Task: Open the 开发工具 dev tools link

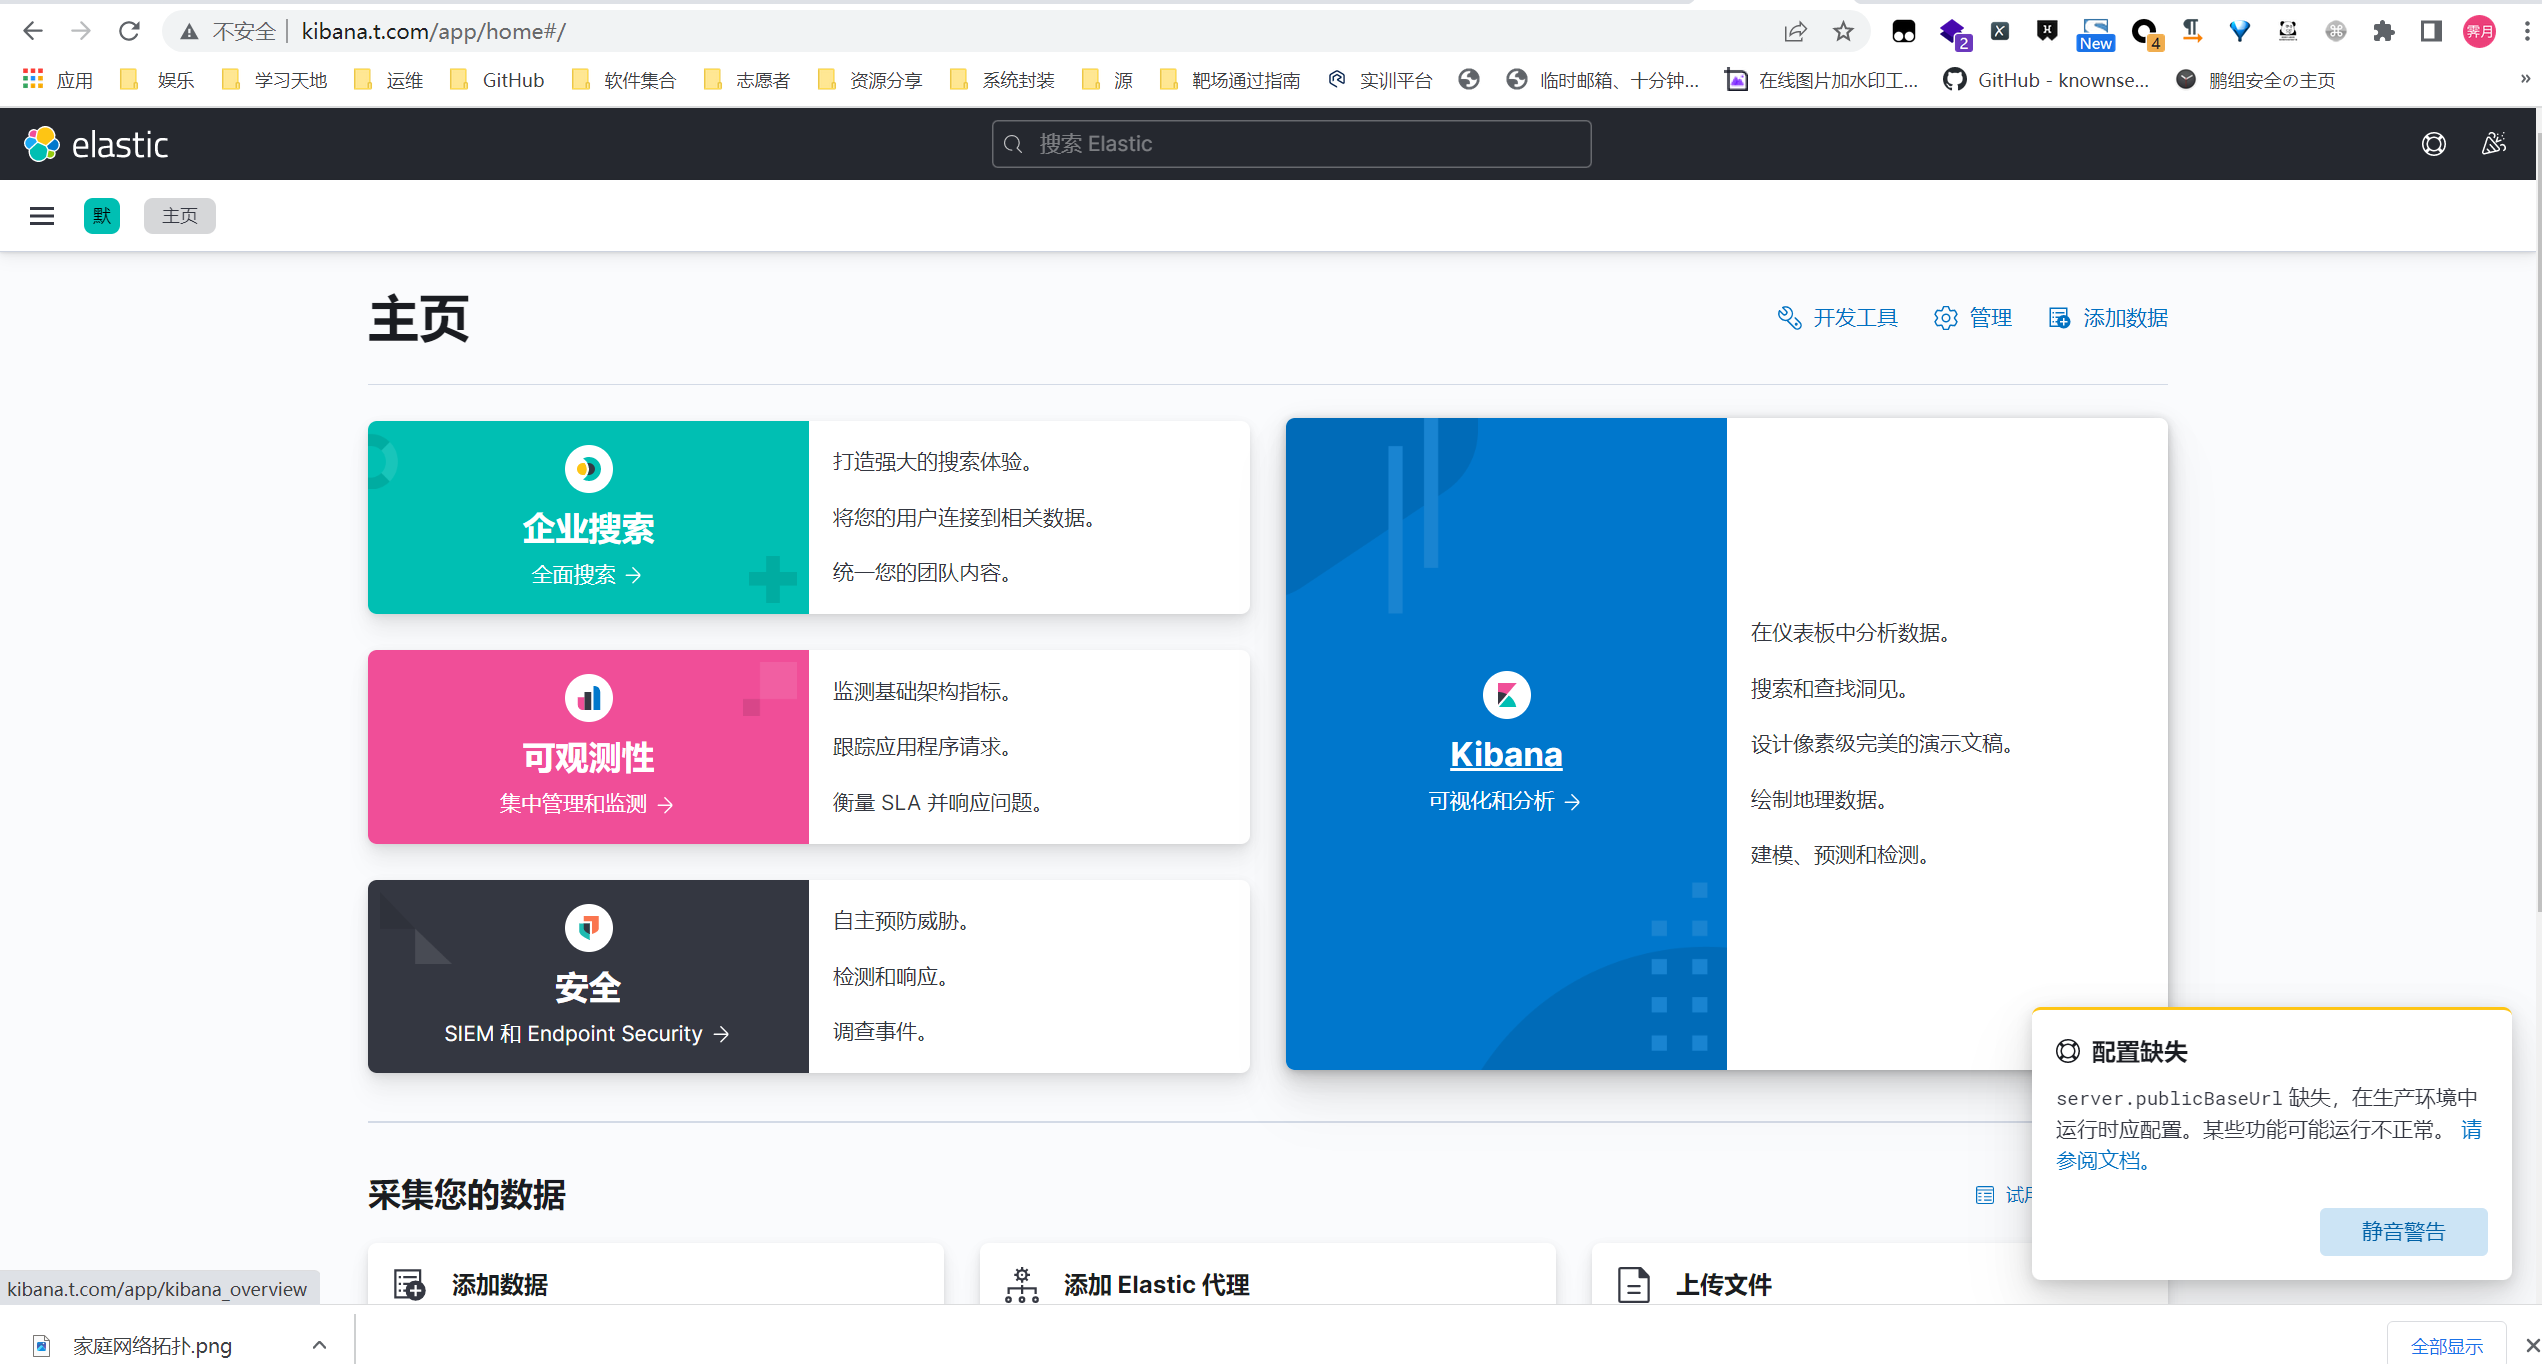Action: pyautogui.click(x=1838, y=318)
